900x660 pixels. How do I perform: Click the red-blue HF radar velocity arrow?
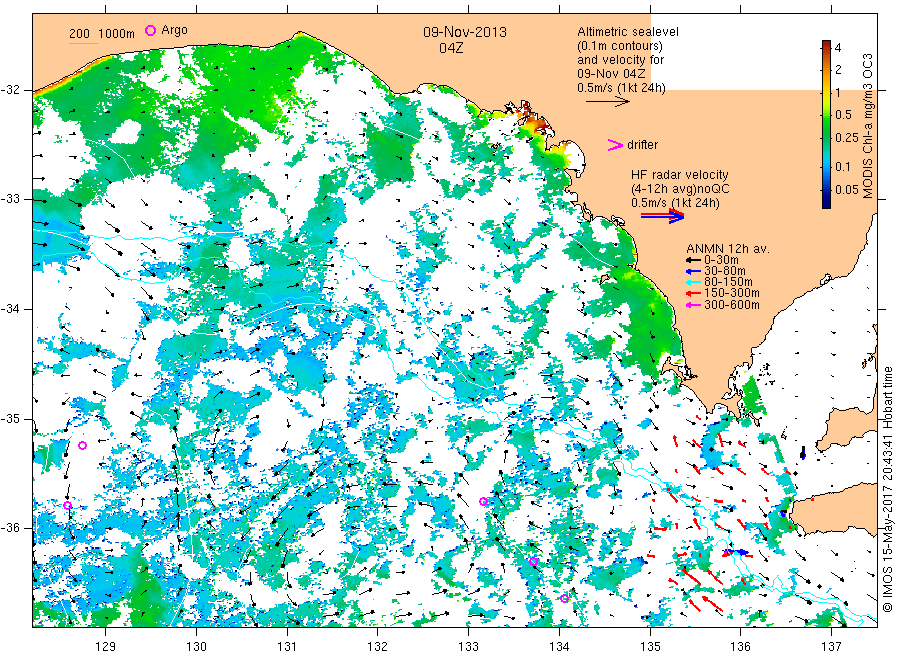[662, 216]
